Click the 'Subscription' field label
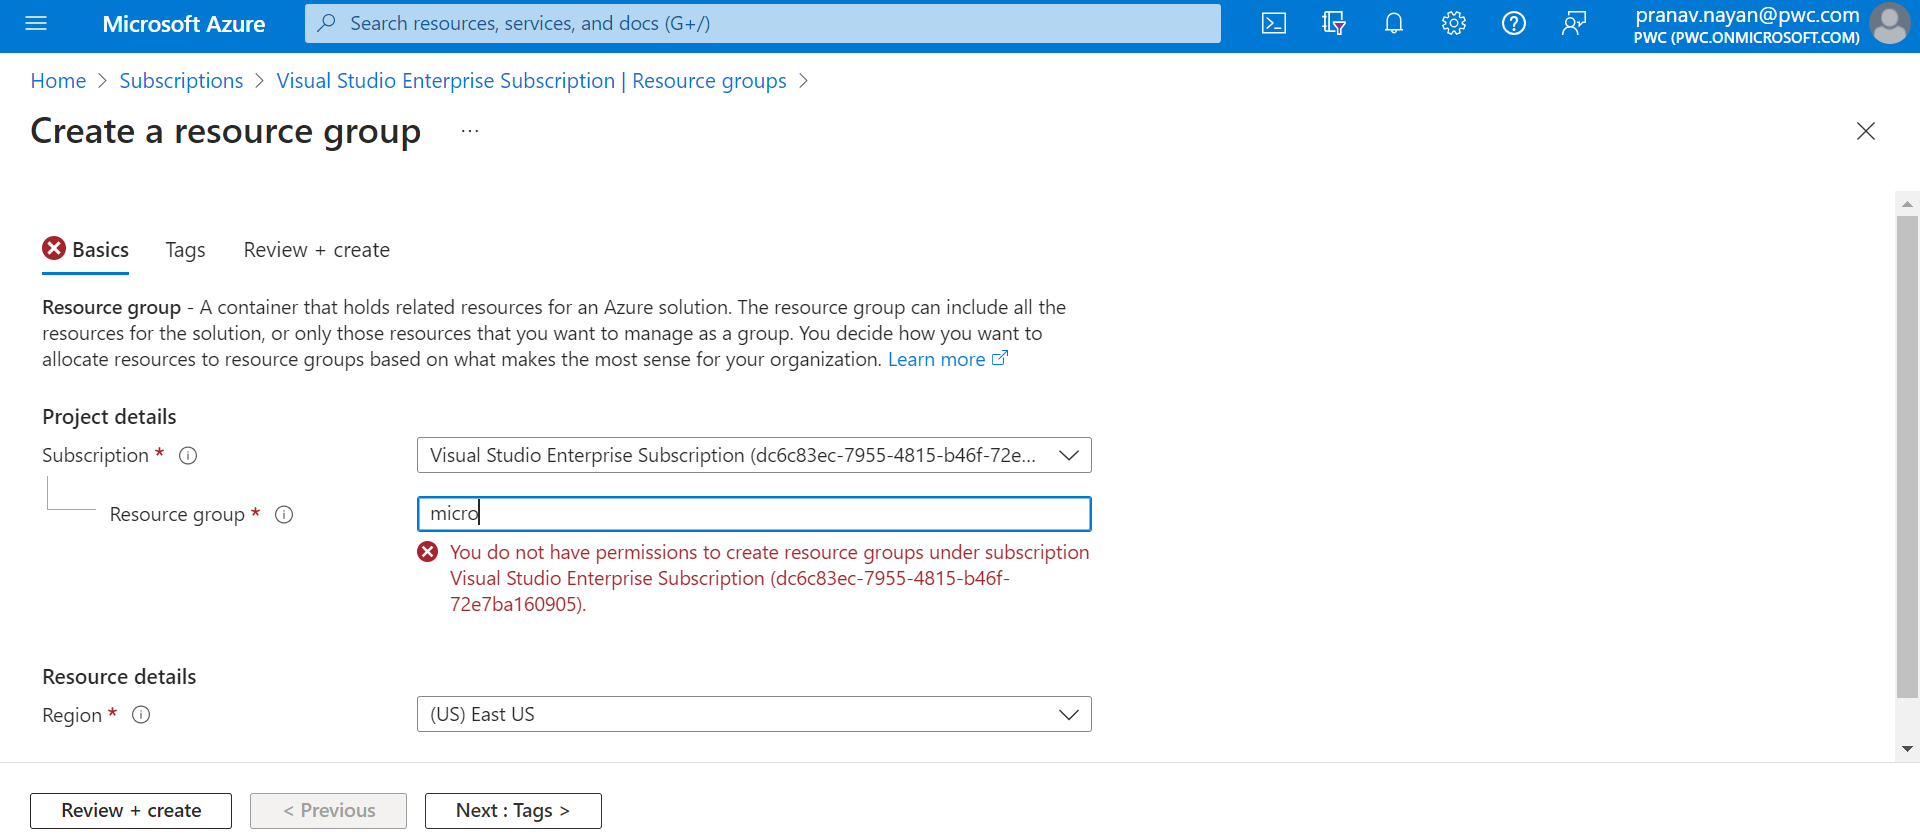This screenshot has height=835, width=1920. [95, 456]
